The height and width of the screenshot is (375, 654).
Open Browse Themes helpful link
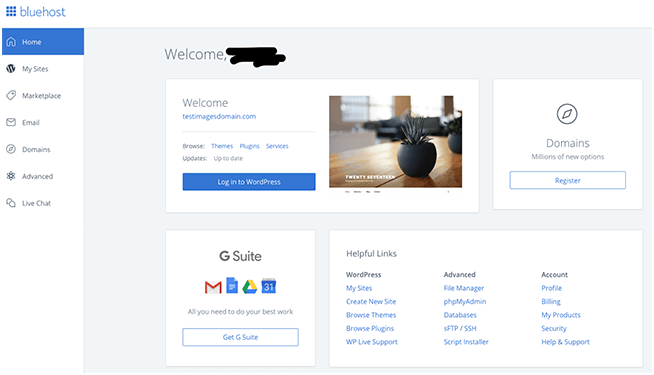371,315
